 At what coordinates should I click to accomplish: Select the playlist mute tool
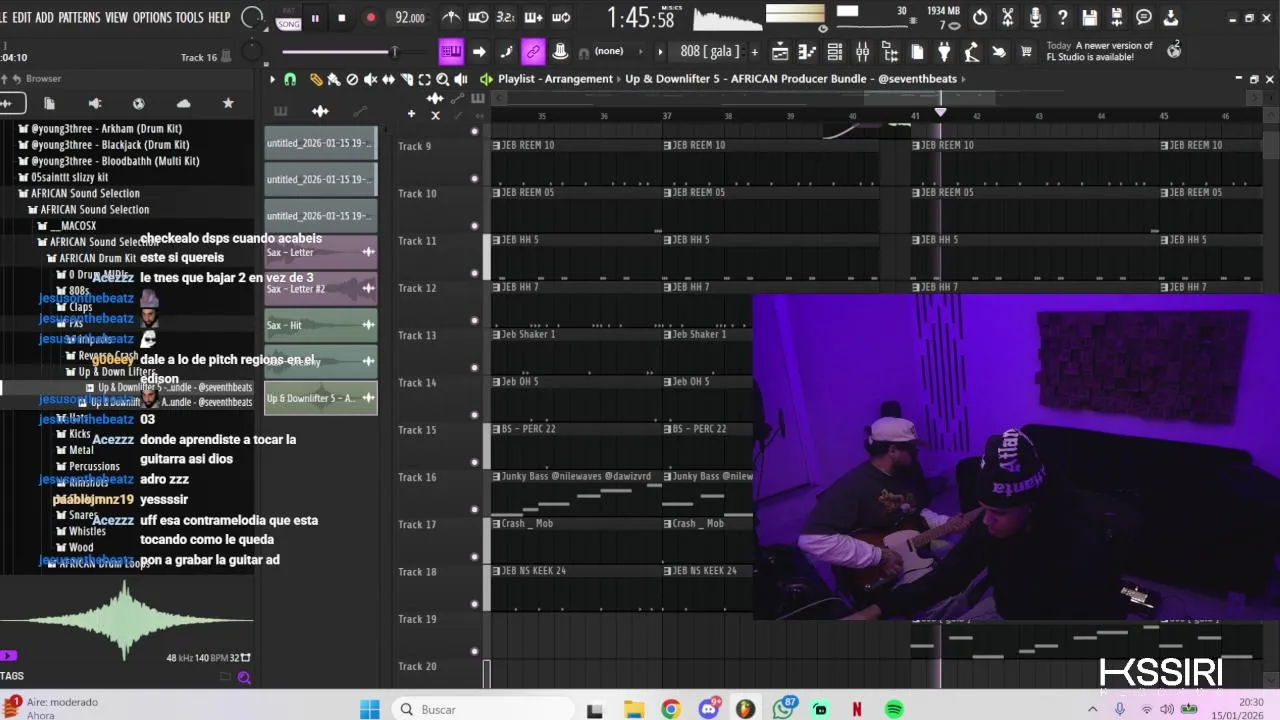(370, 79)
